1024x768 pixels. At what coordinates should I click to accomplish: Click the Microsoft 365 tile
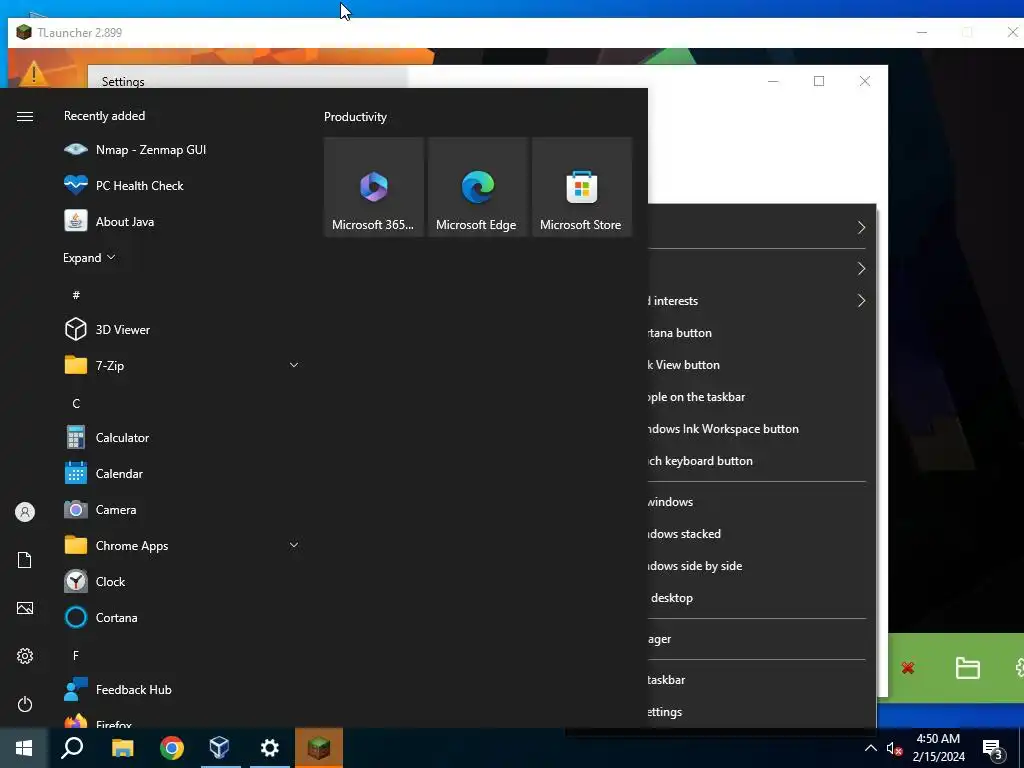[374, 187]
